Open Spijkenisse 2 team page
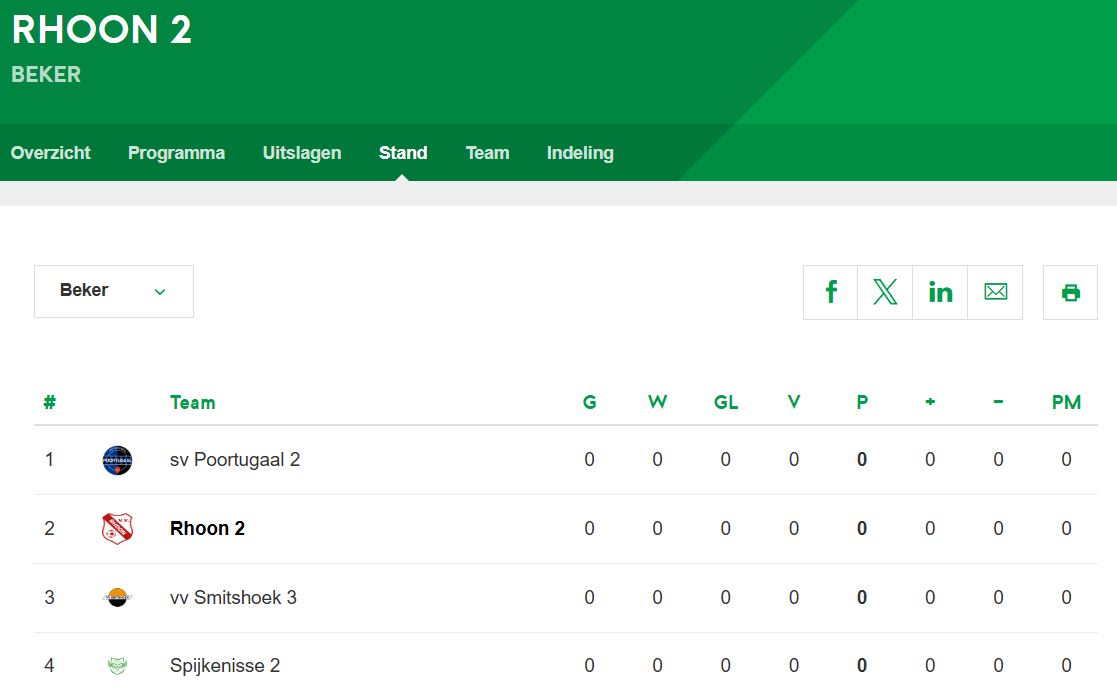 coord(225,666)
